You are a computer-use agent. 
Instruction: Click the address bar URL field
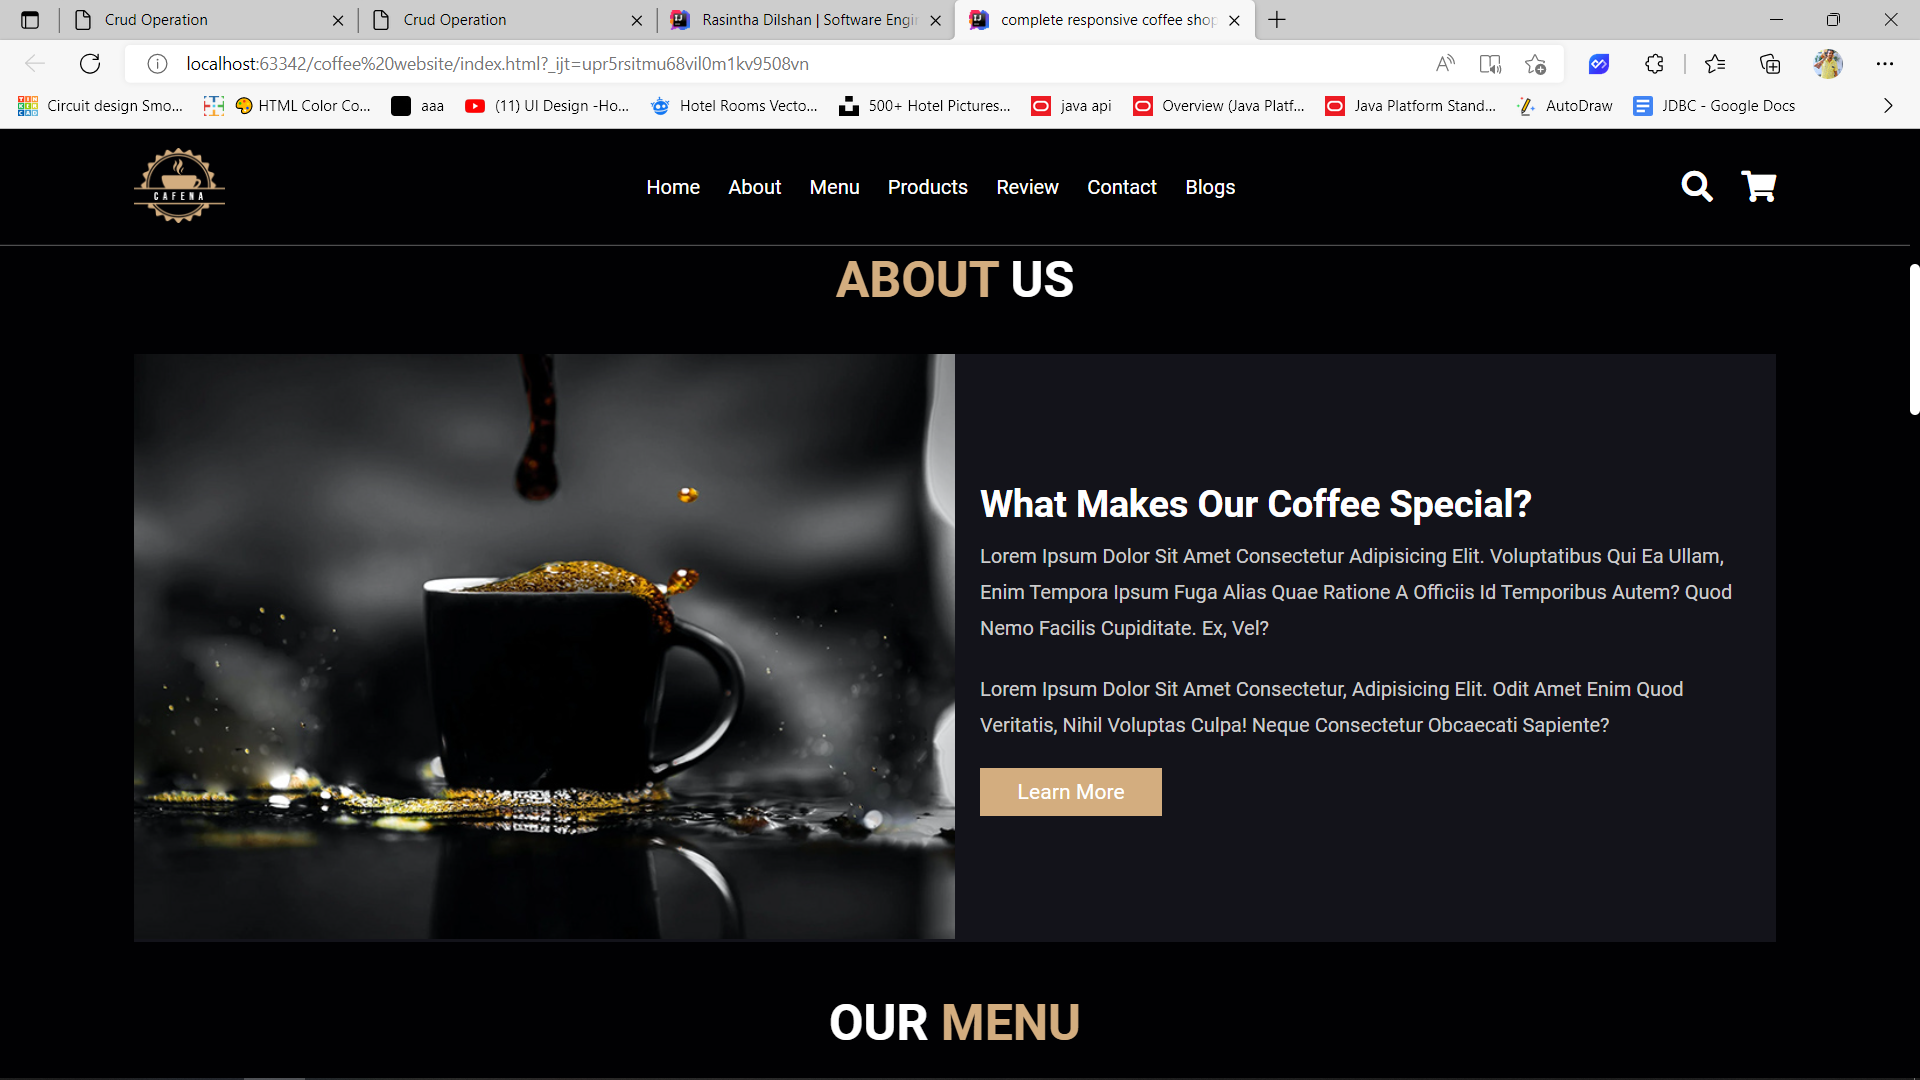coord(800,64)
